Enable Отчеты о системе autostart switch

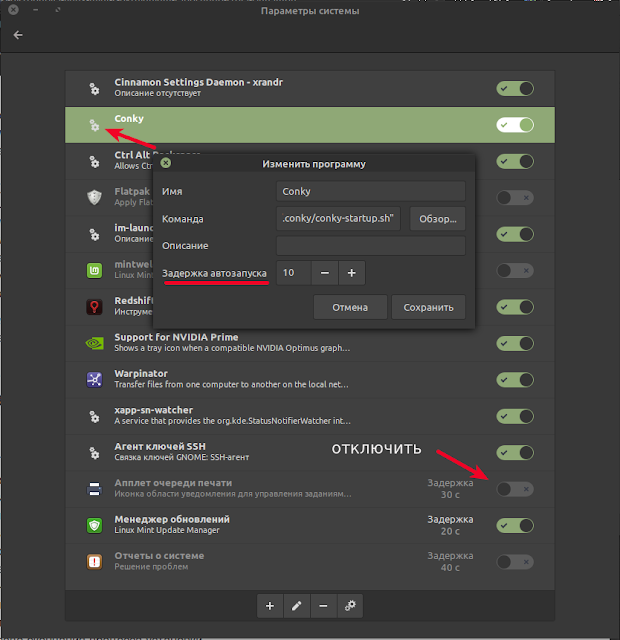(x=515, y=562)
